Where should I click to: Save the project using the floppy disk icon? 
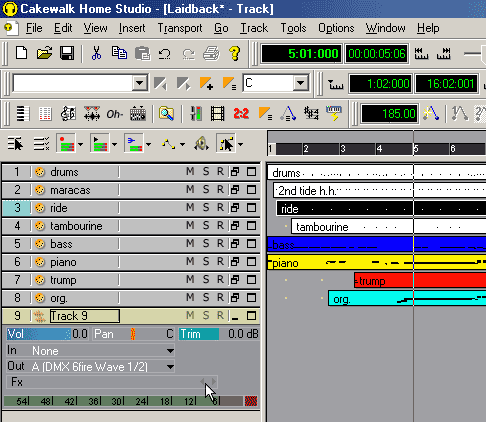click(x=67, y=53)
